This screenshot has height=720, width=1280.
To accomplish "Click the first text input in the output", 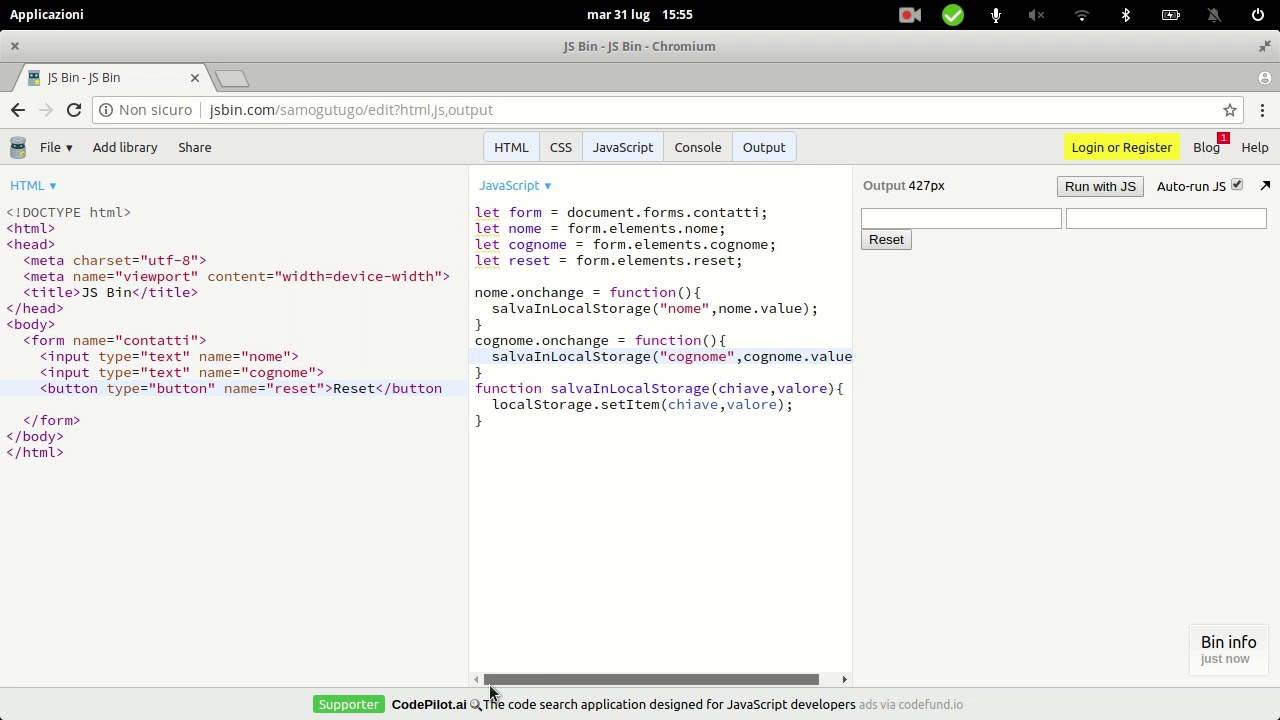I will coord(961,218).
